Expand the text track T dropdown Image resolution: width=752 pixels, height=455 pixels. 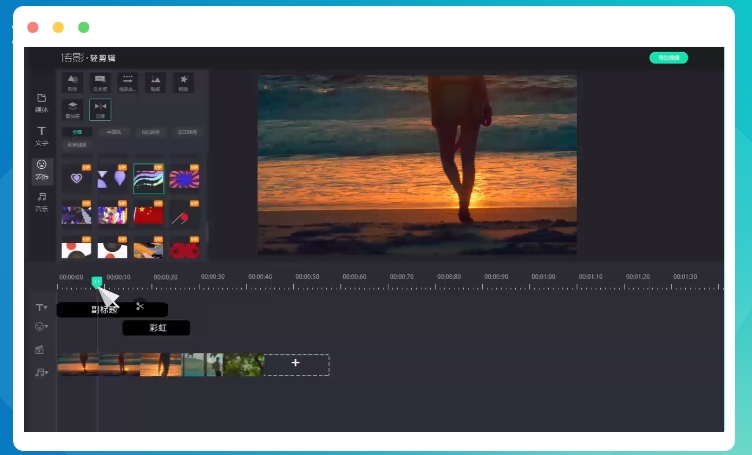pyautogui.click(x=41, y=308)
